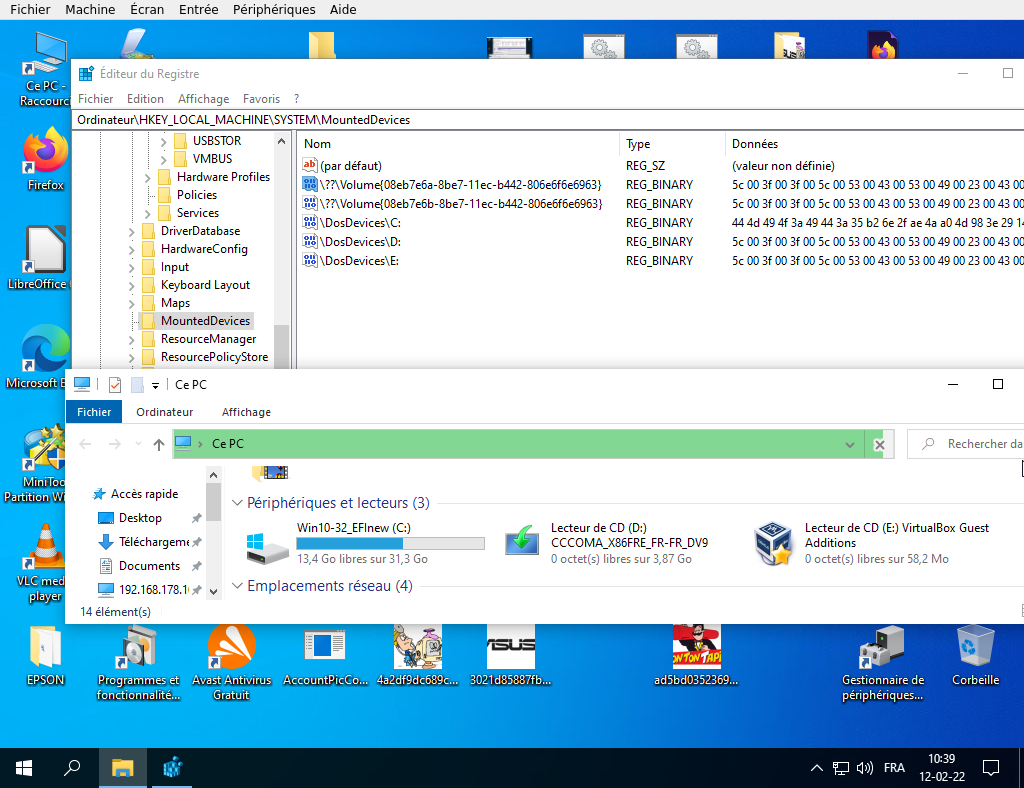Expand the Hardware Profiles registry key
Viewport: 1024px width, 788px height.
pos(148,178)
